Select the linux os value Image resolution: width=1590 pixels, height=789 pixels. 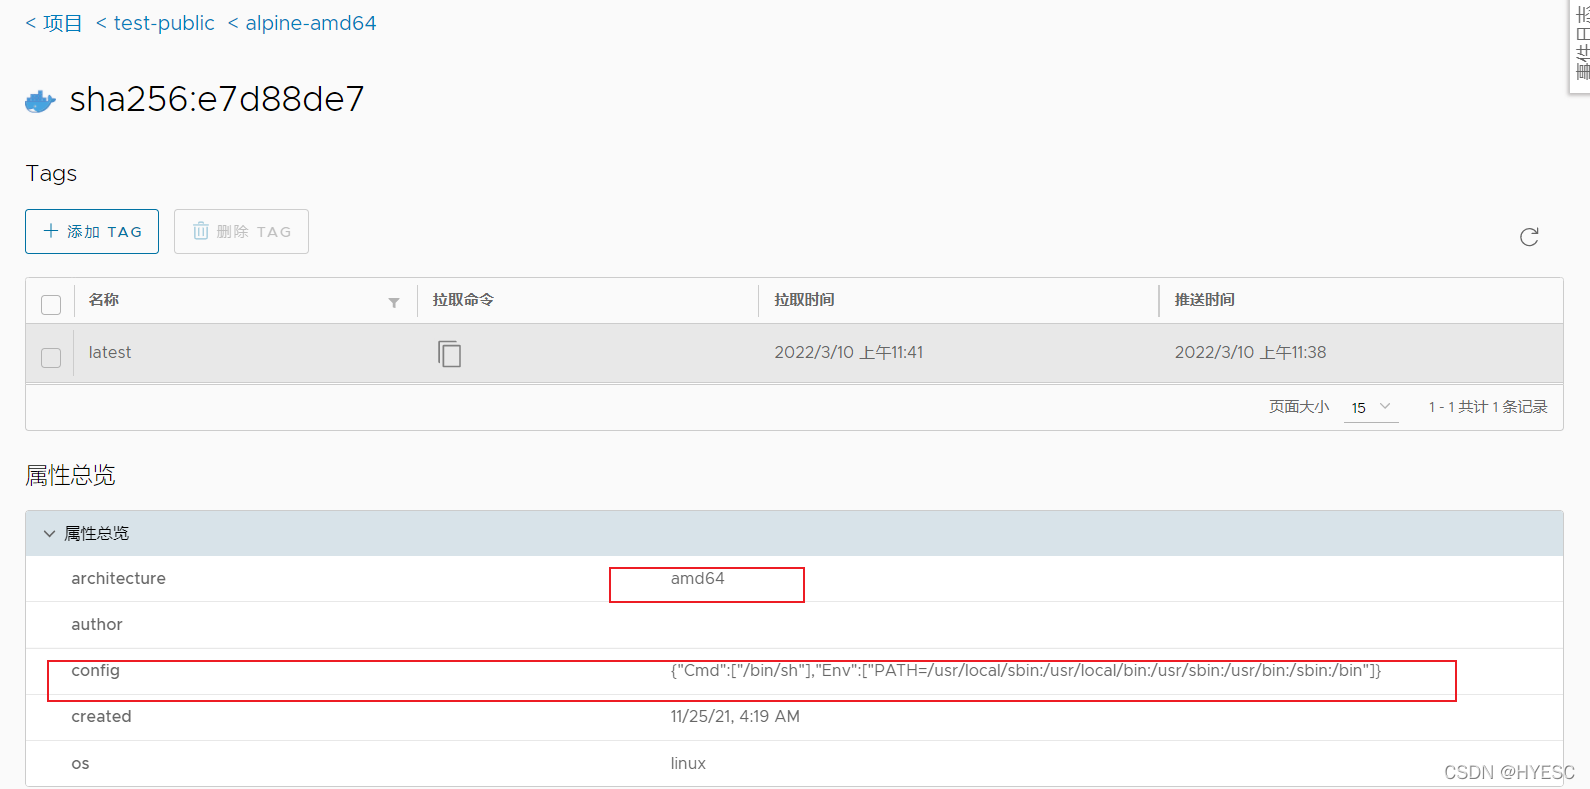688,763
